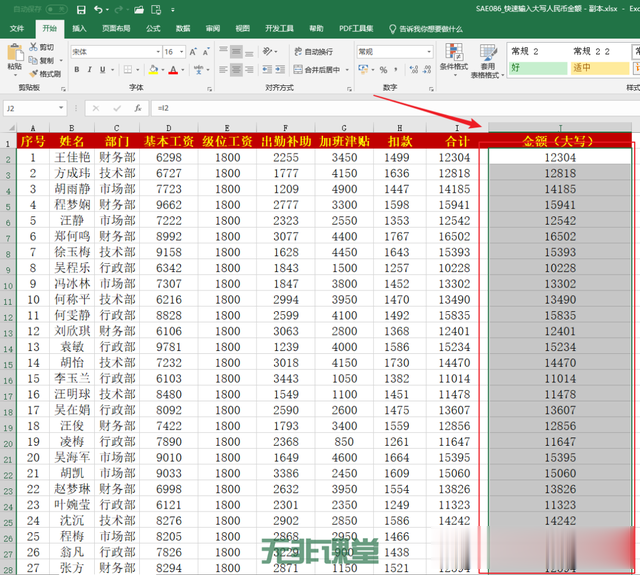Screen dimensions: 640x575
Task: Click the Cut (剪切) scissors button
Action: 41,47
